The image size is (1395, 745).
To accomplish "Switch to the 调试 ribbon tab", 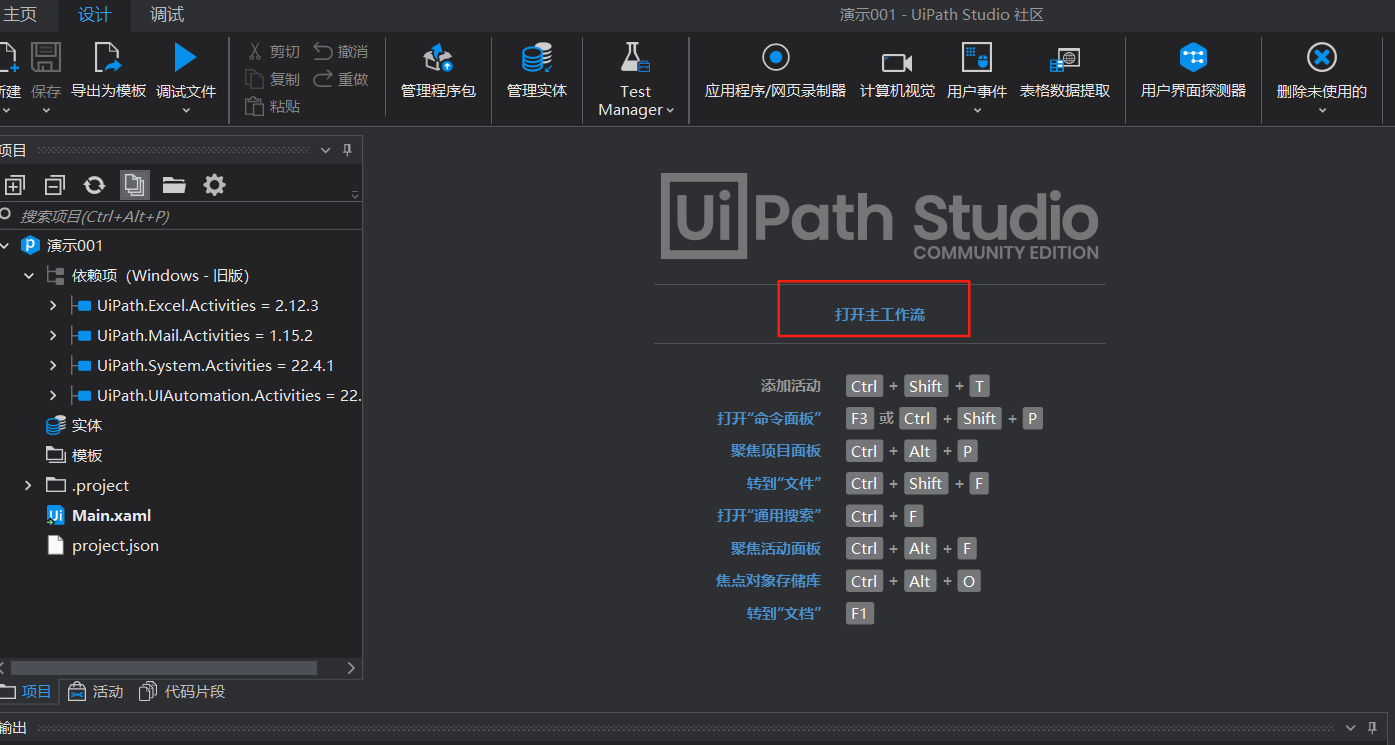I will (x=167, y=14).
